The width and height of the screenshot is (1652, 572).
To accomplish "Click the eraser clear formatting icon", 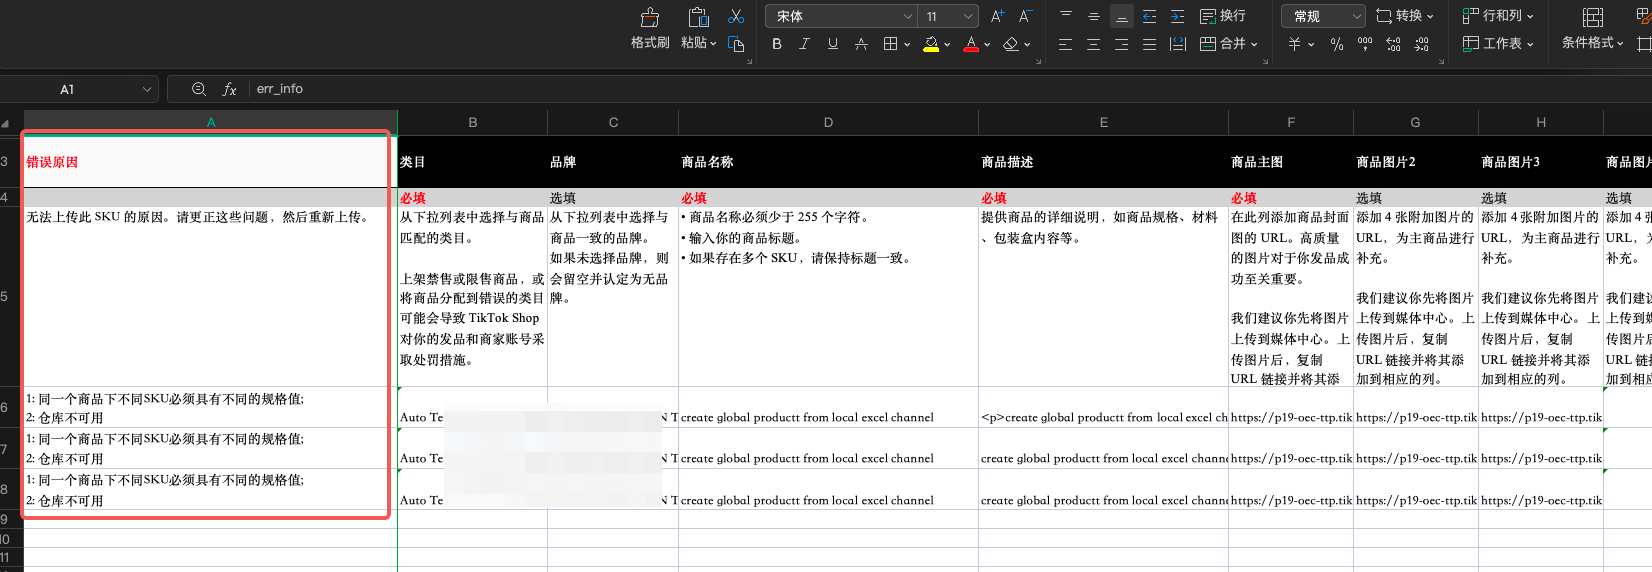I will [1010, 44].
